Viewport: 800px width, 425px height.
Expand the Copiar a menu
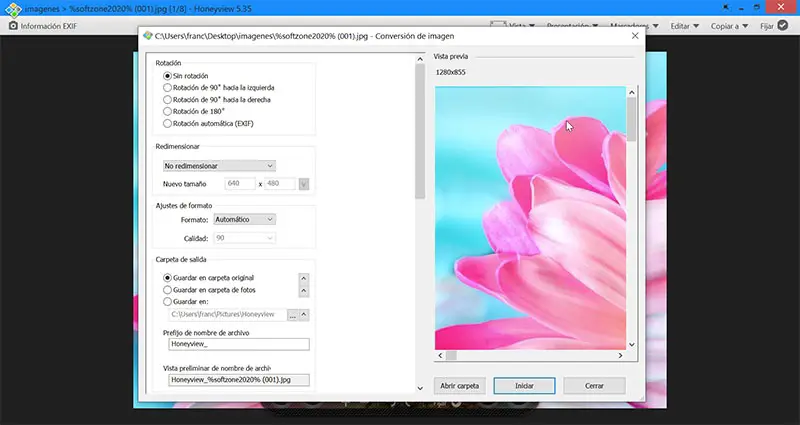coord(729,26)
